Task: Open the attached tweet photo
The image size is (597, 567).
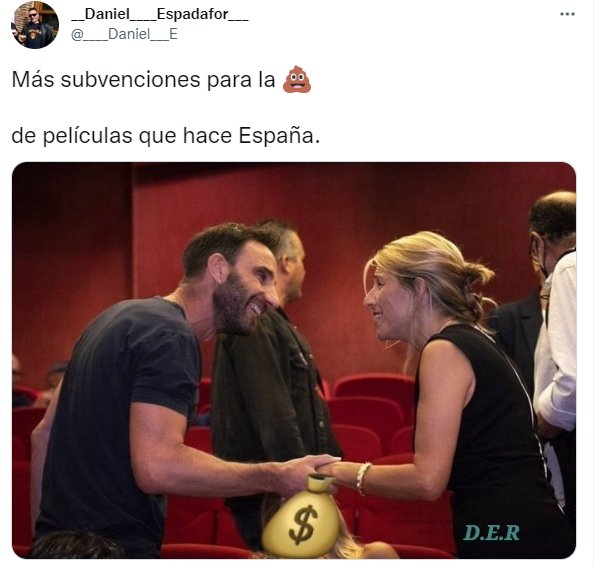Action: pyautogui.click(x=294, y=360)
